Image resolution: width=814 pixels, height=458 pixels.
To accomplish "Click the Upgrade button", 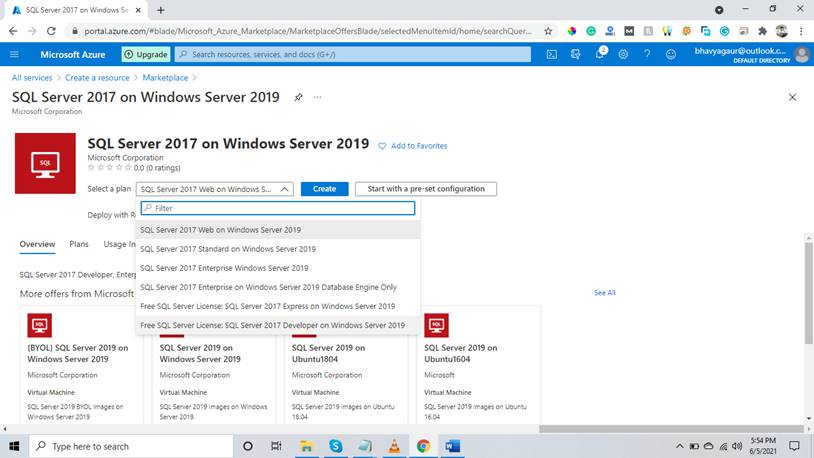I will (x=146, y=54).
